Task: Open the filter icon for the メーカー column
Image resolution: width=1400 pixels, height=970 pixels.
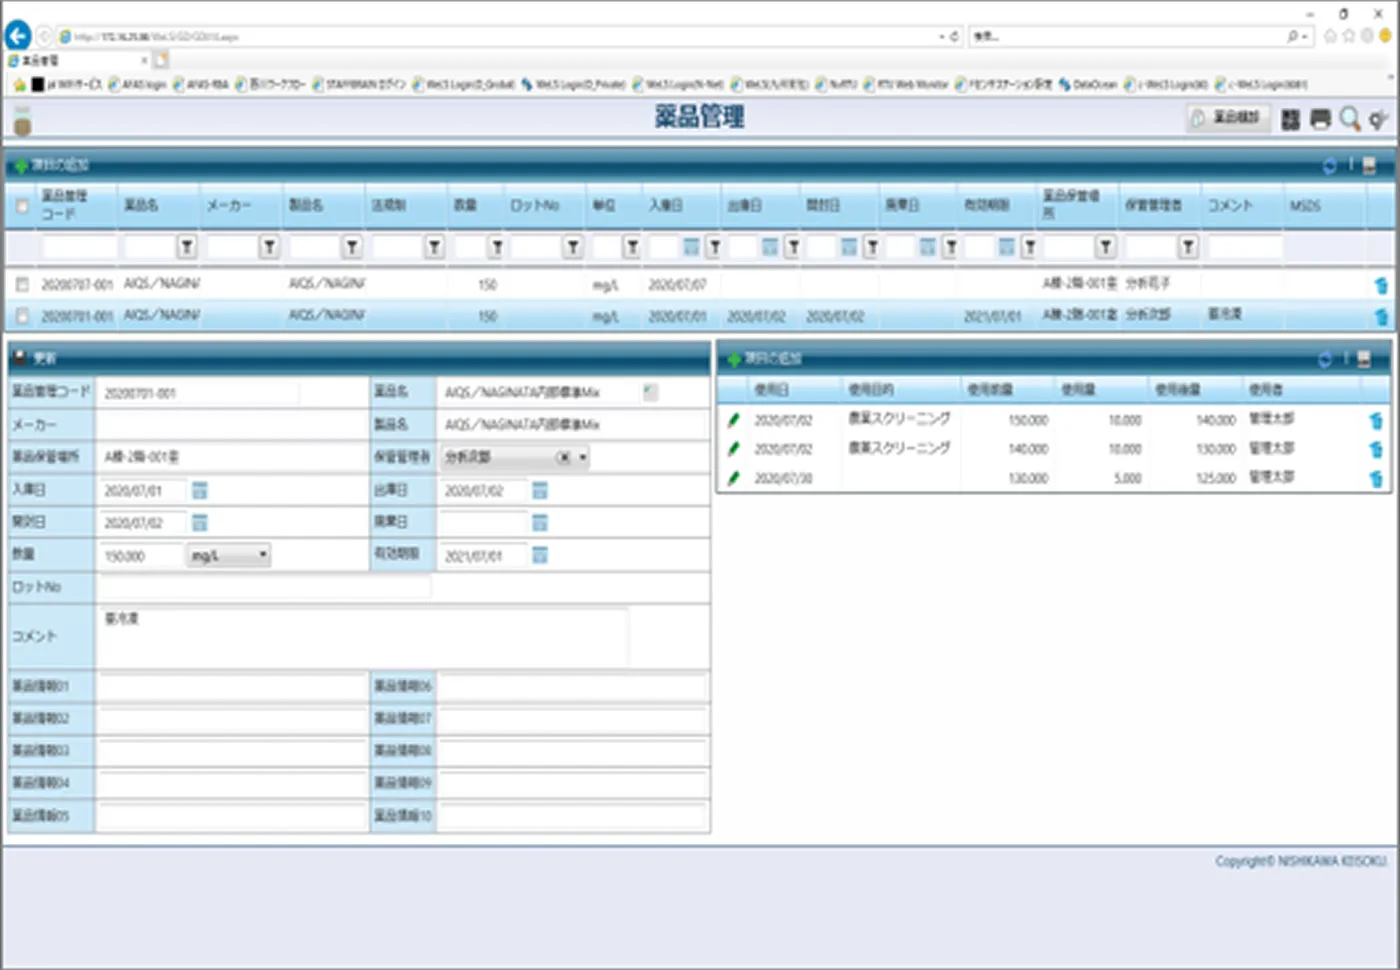Action: [x=269, y=246]
